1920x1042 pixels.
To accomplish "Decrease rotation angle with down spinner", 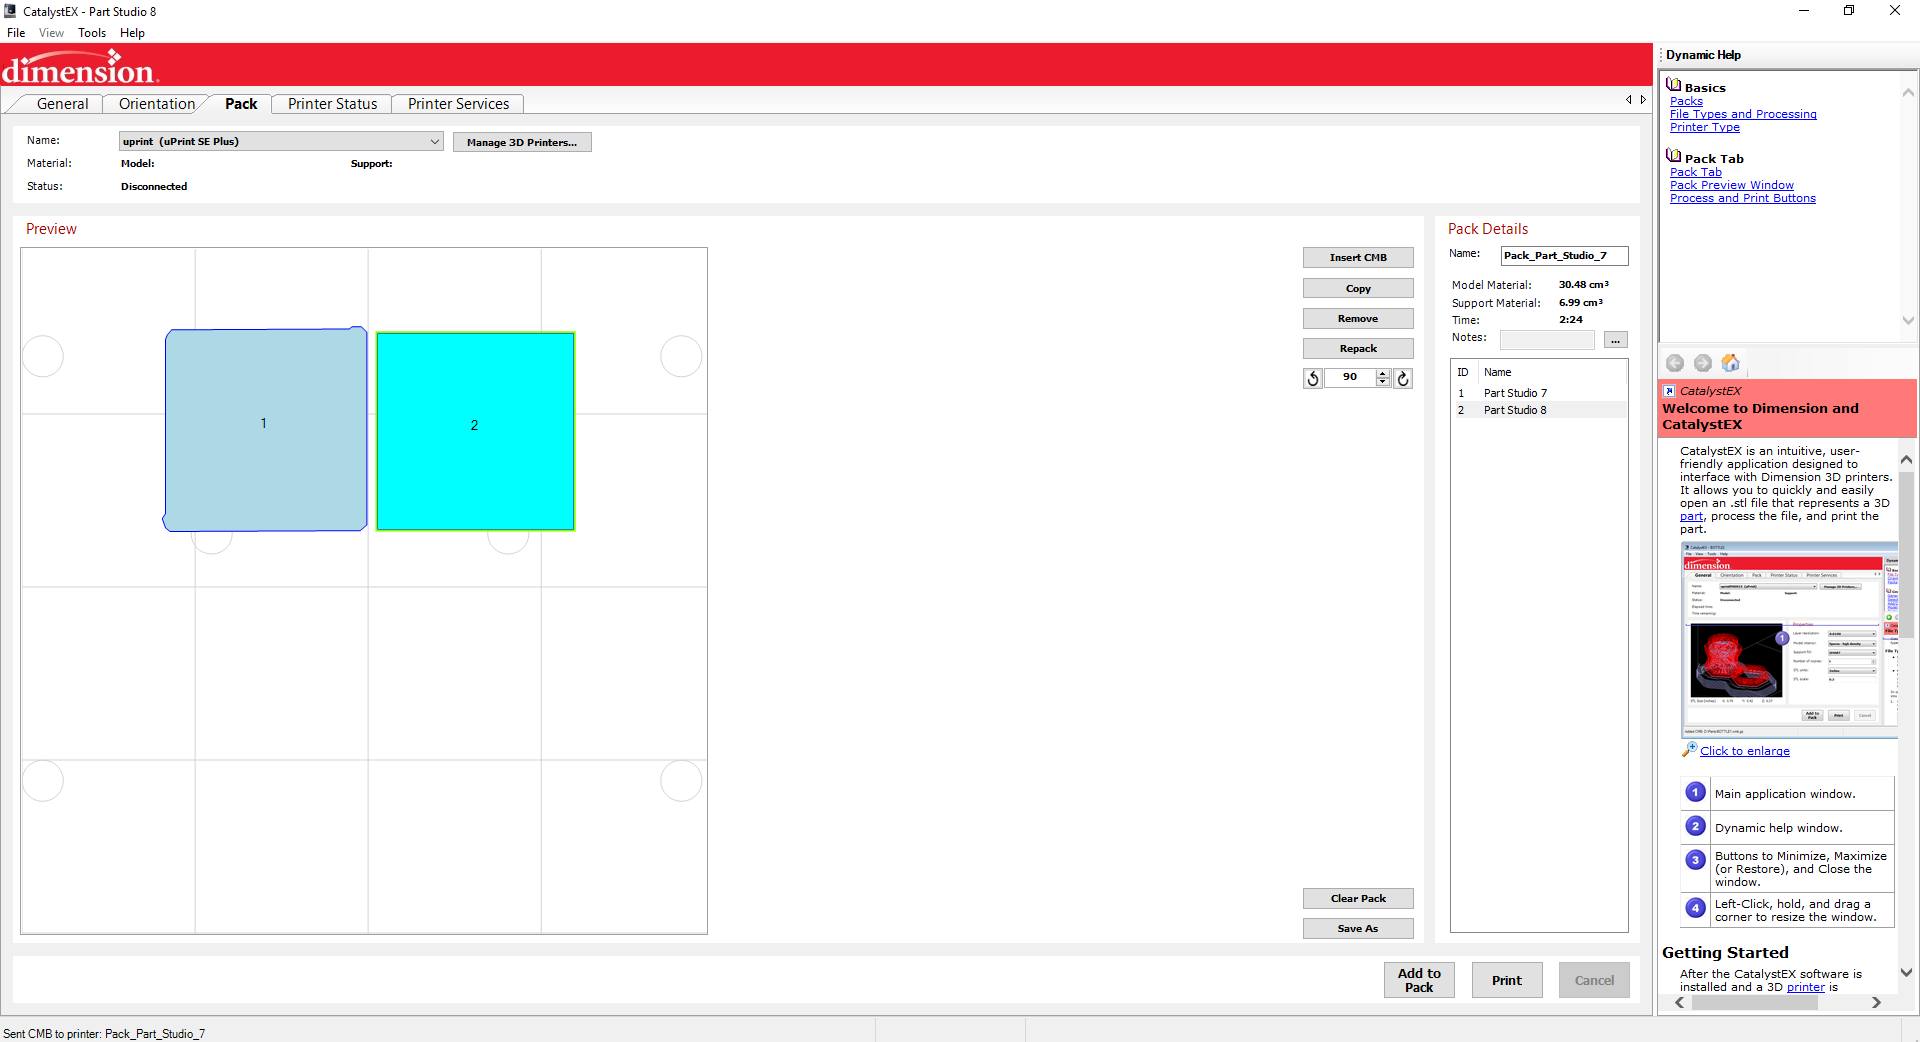I will (x=1383, y=382).
